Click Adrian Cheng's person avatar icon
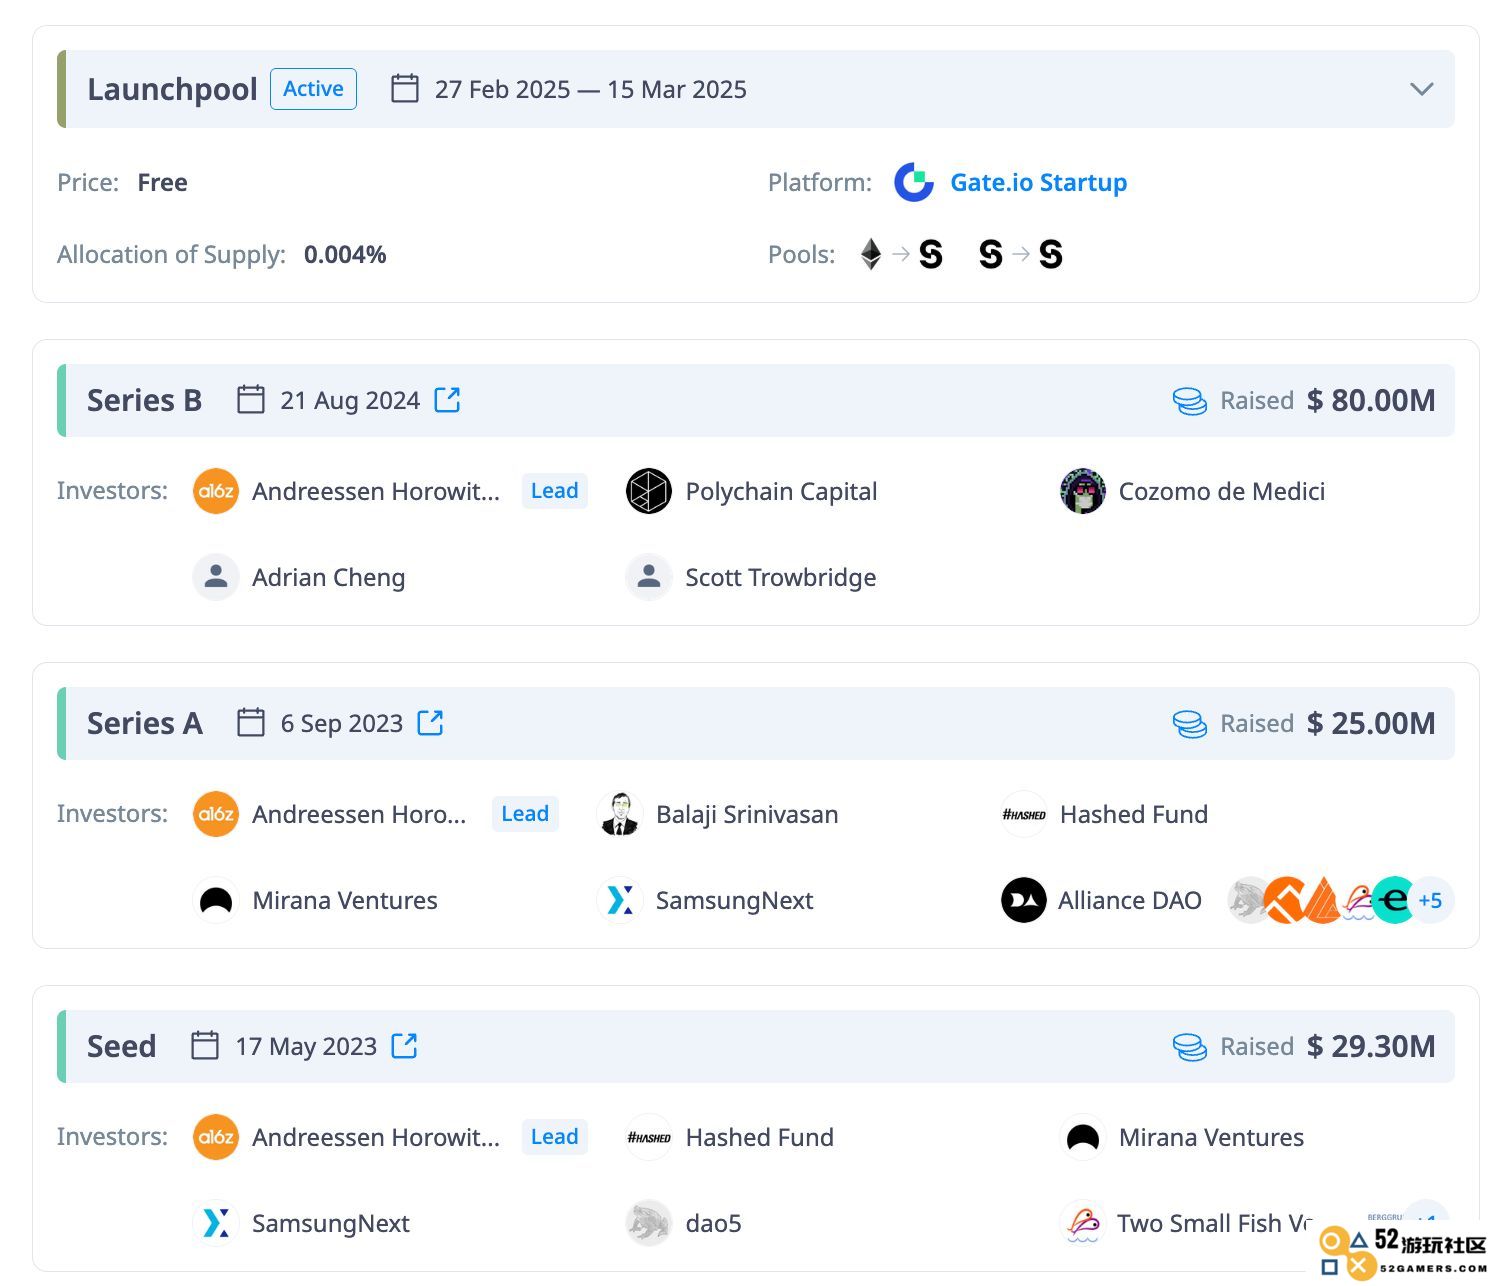 point(216,577)
